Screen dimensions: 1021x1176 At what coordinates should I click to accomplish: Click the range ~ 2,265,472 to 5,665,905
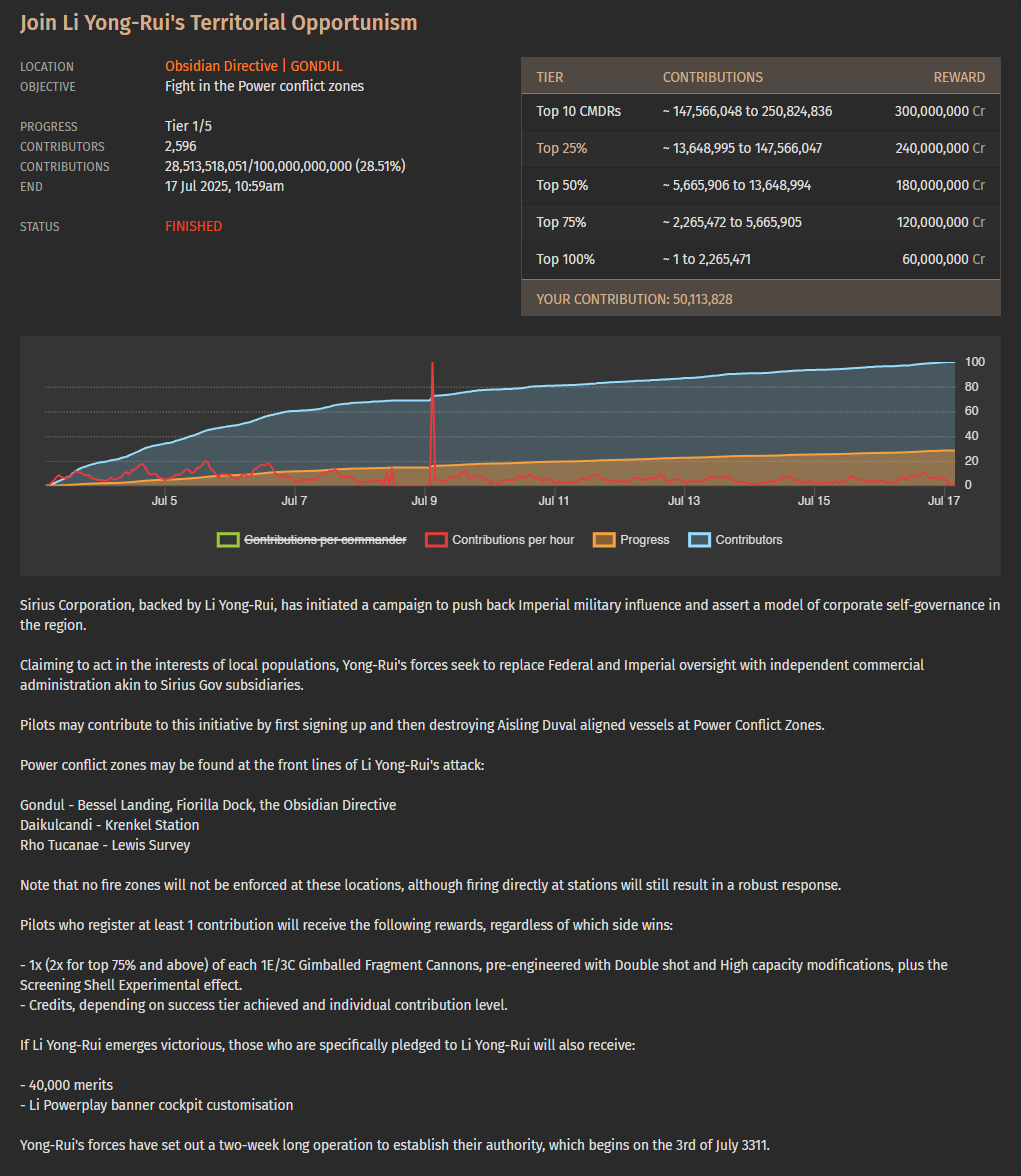[x=732, y=222]
